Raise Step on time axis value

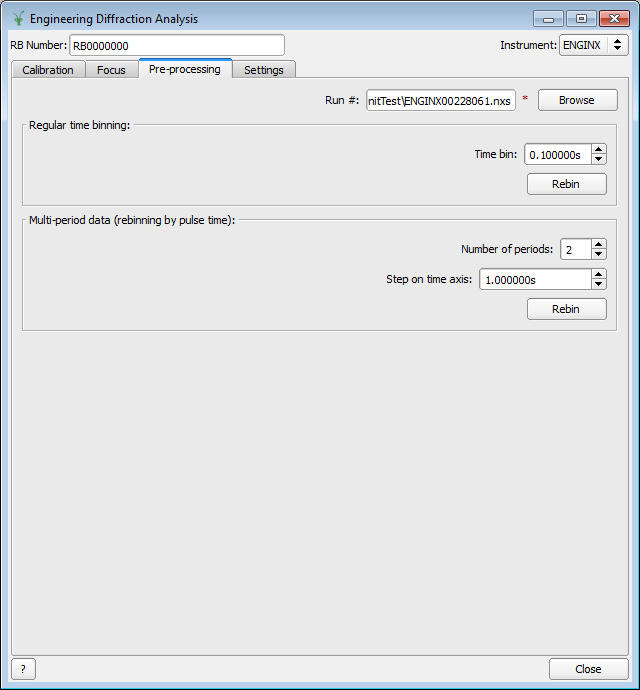coord(598,275)
